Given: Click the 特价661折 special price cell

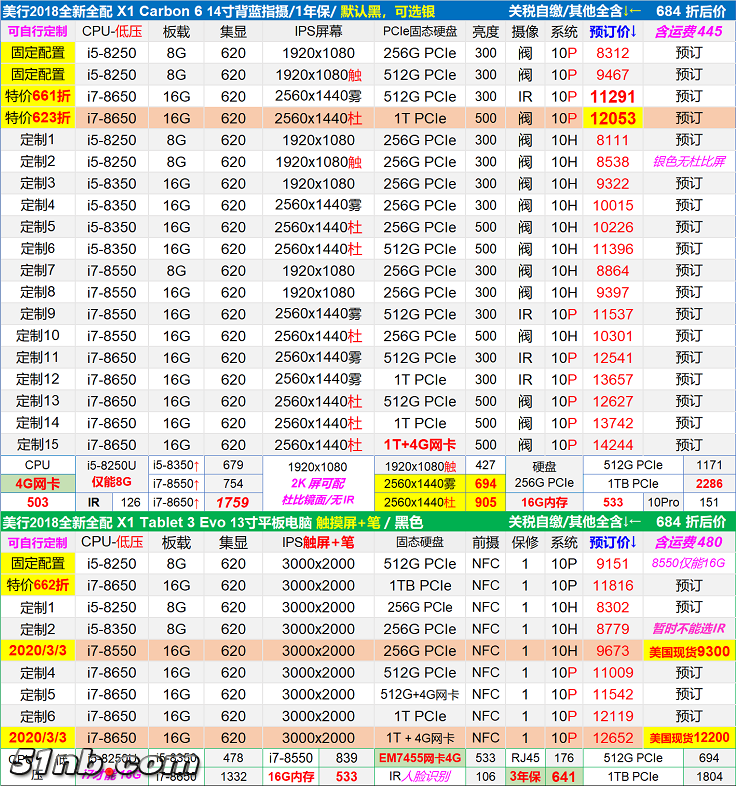Looking at the screenshot, I should tap(38, 96).
